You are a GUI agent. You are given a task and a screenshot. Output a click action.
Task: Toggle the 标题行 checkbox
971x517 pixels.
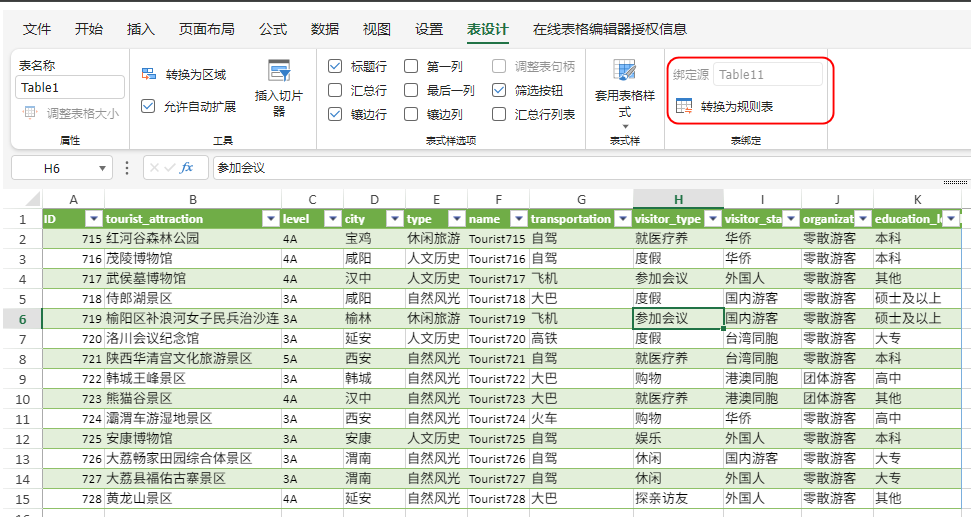coord(335,66)
